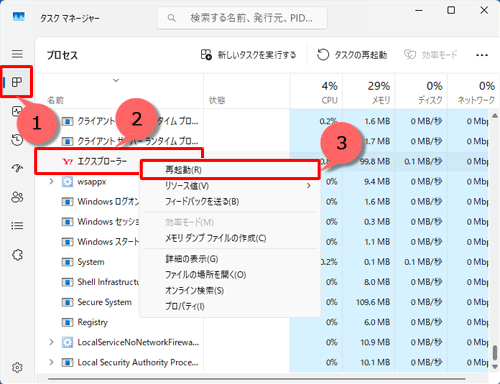
Task: Click the 10.9 MB memory cell
Action: 369,342
